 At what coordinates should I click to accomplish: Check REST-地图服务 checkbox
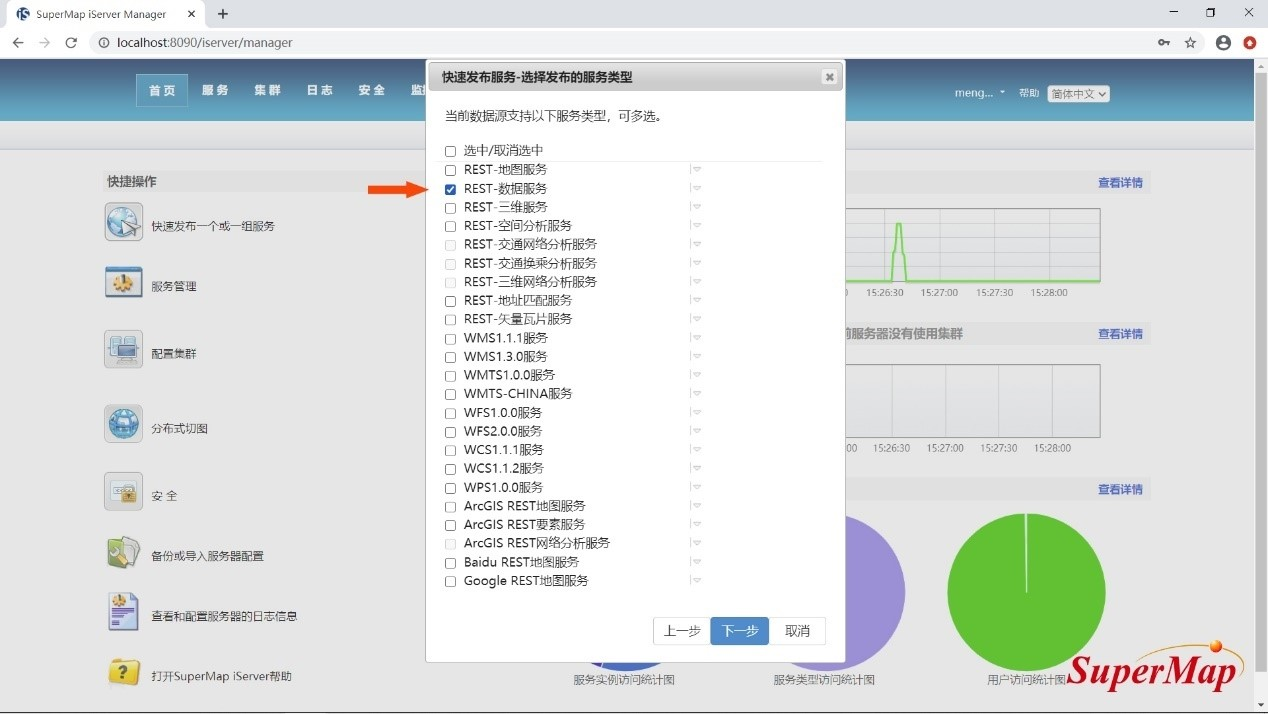(x=450, y=170)
